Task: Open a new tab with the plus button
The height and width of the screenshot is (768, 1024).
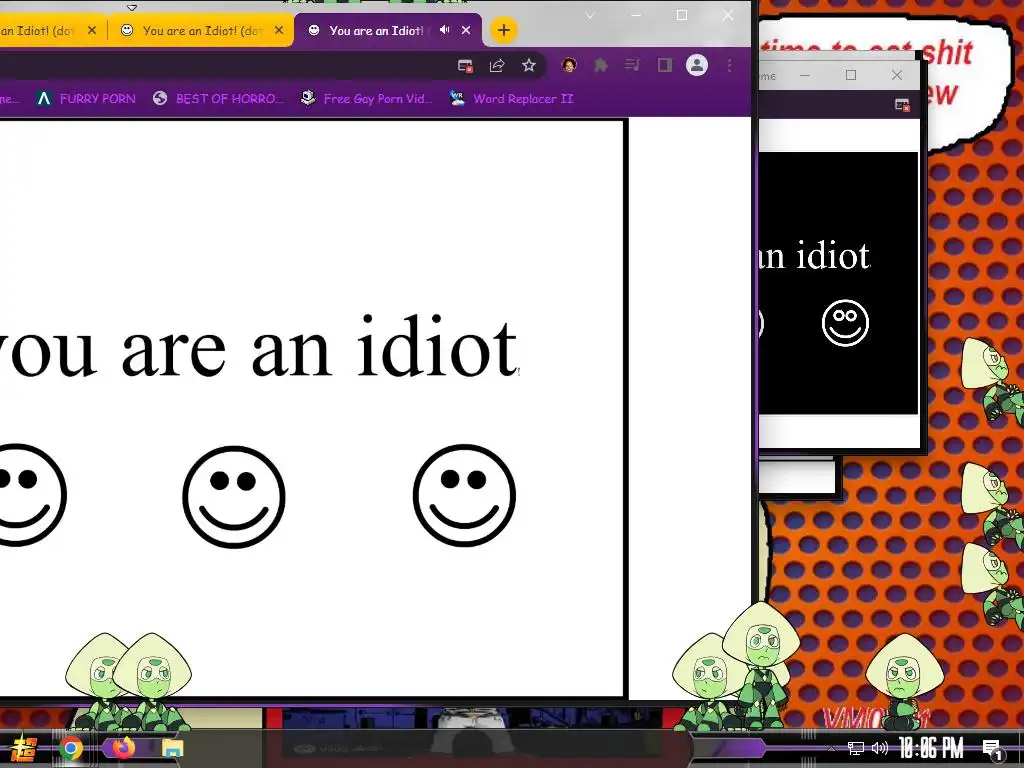Action: [x=504, y=30]
